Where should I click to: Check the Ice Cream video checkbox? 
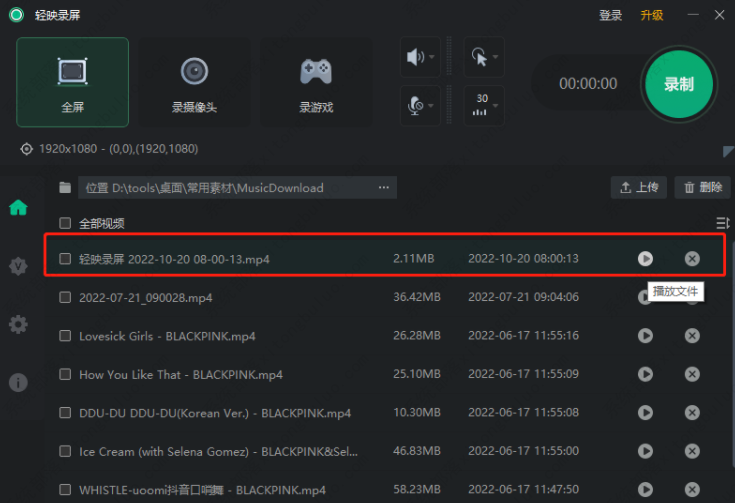pyautogui.click(x=65, y=451)
